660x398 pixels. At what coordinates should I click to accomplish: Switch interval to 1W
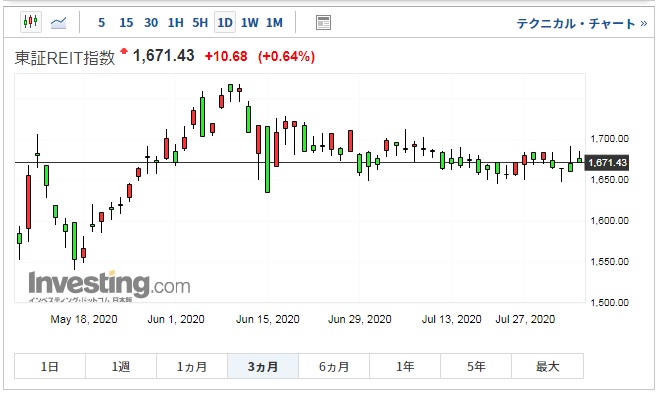(x=250, y=23)
